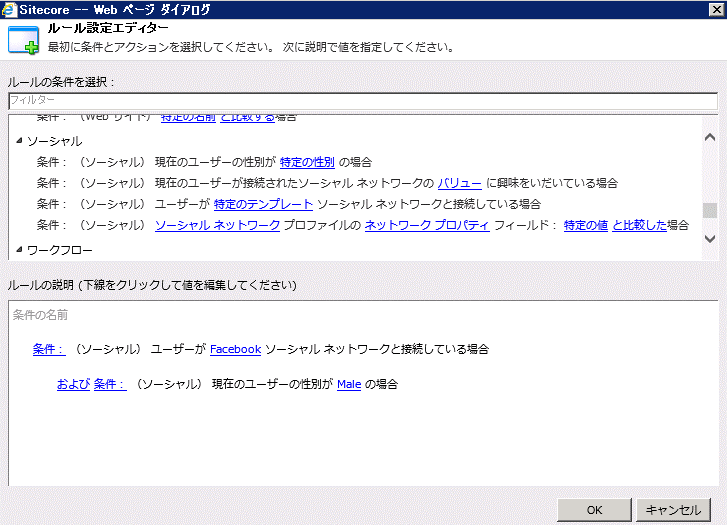Click the と比較した operator link
This screenshot has width=727, height=525.
pos(639,225)
